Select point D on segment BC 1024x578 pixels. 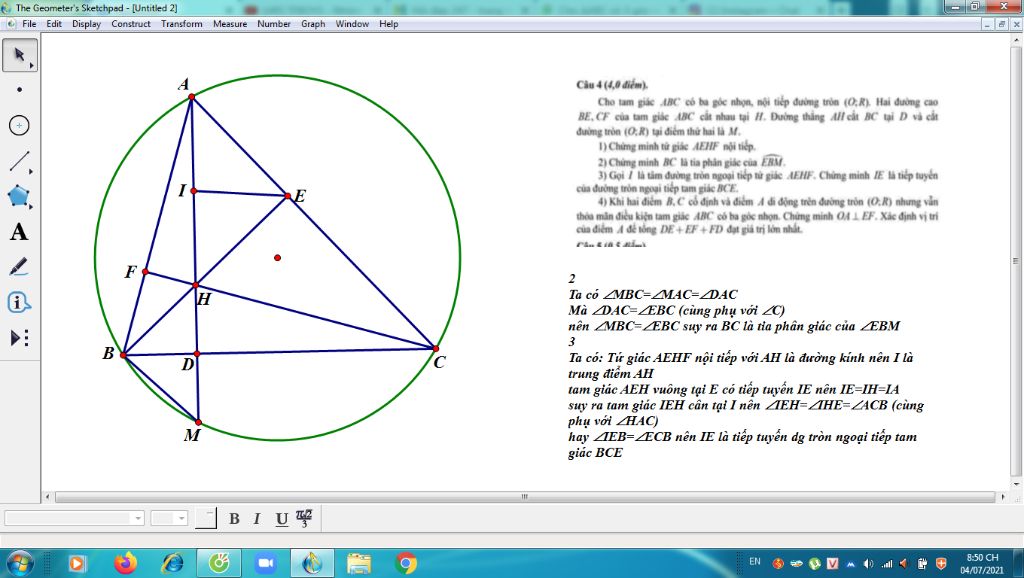tap(197, 353)
